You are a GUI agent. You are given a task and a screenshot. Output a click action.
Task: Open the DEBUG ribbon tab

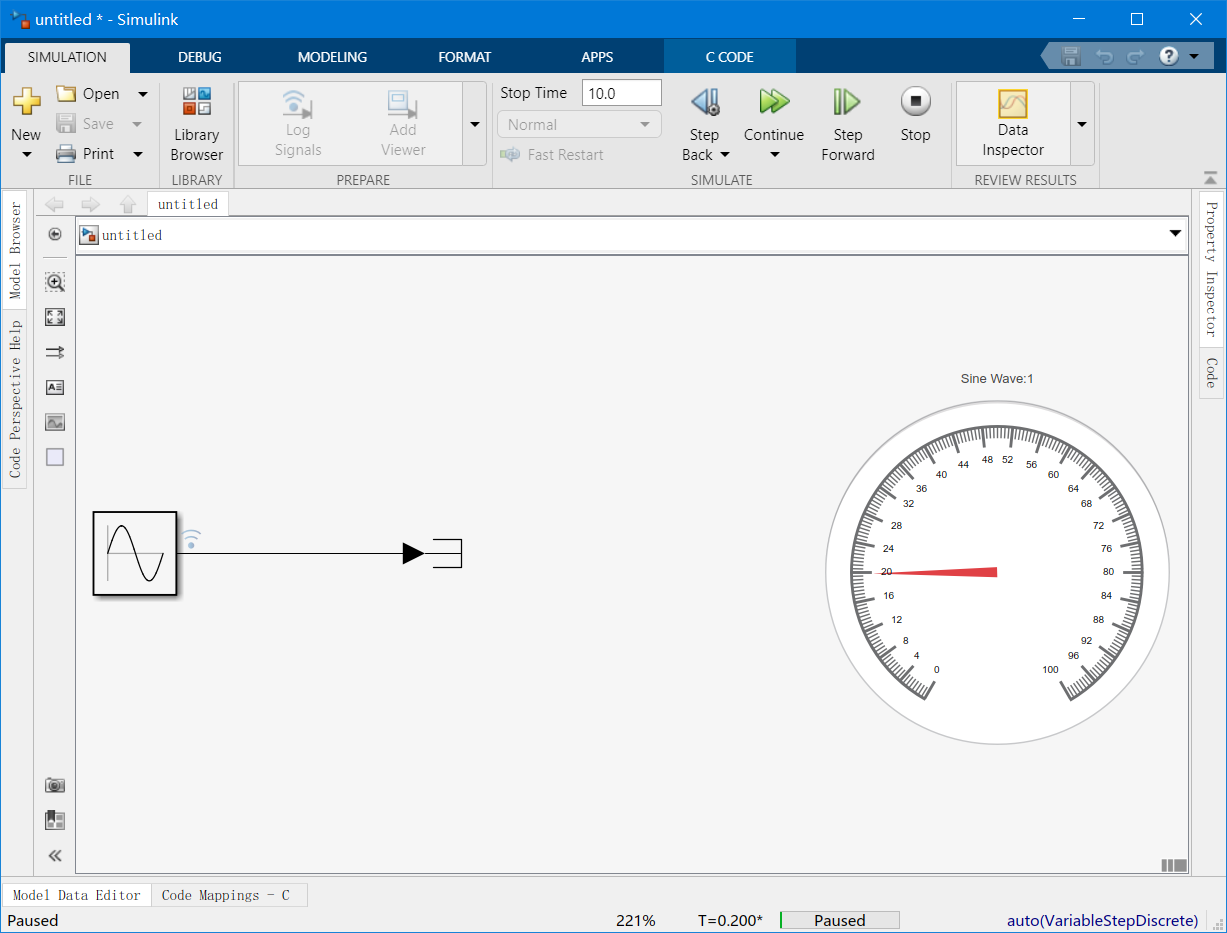(200, 57)
